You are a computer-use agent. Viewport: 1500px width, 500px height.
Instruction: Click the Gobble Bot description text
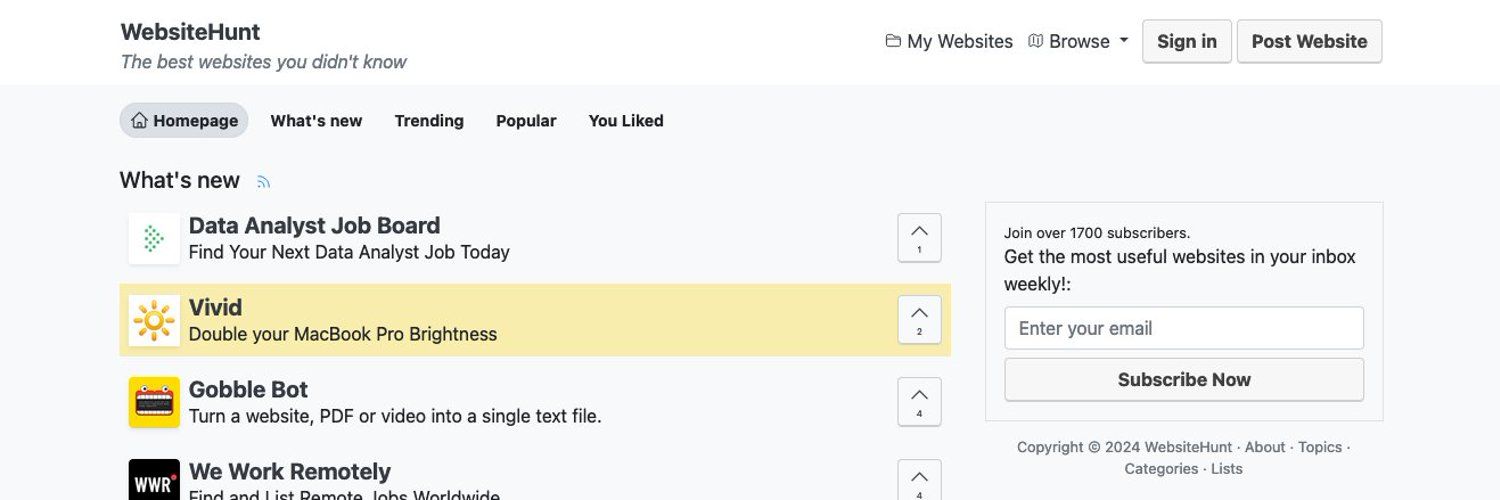[x=395, y=416]
